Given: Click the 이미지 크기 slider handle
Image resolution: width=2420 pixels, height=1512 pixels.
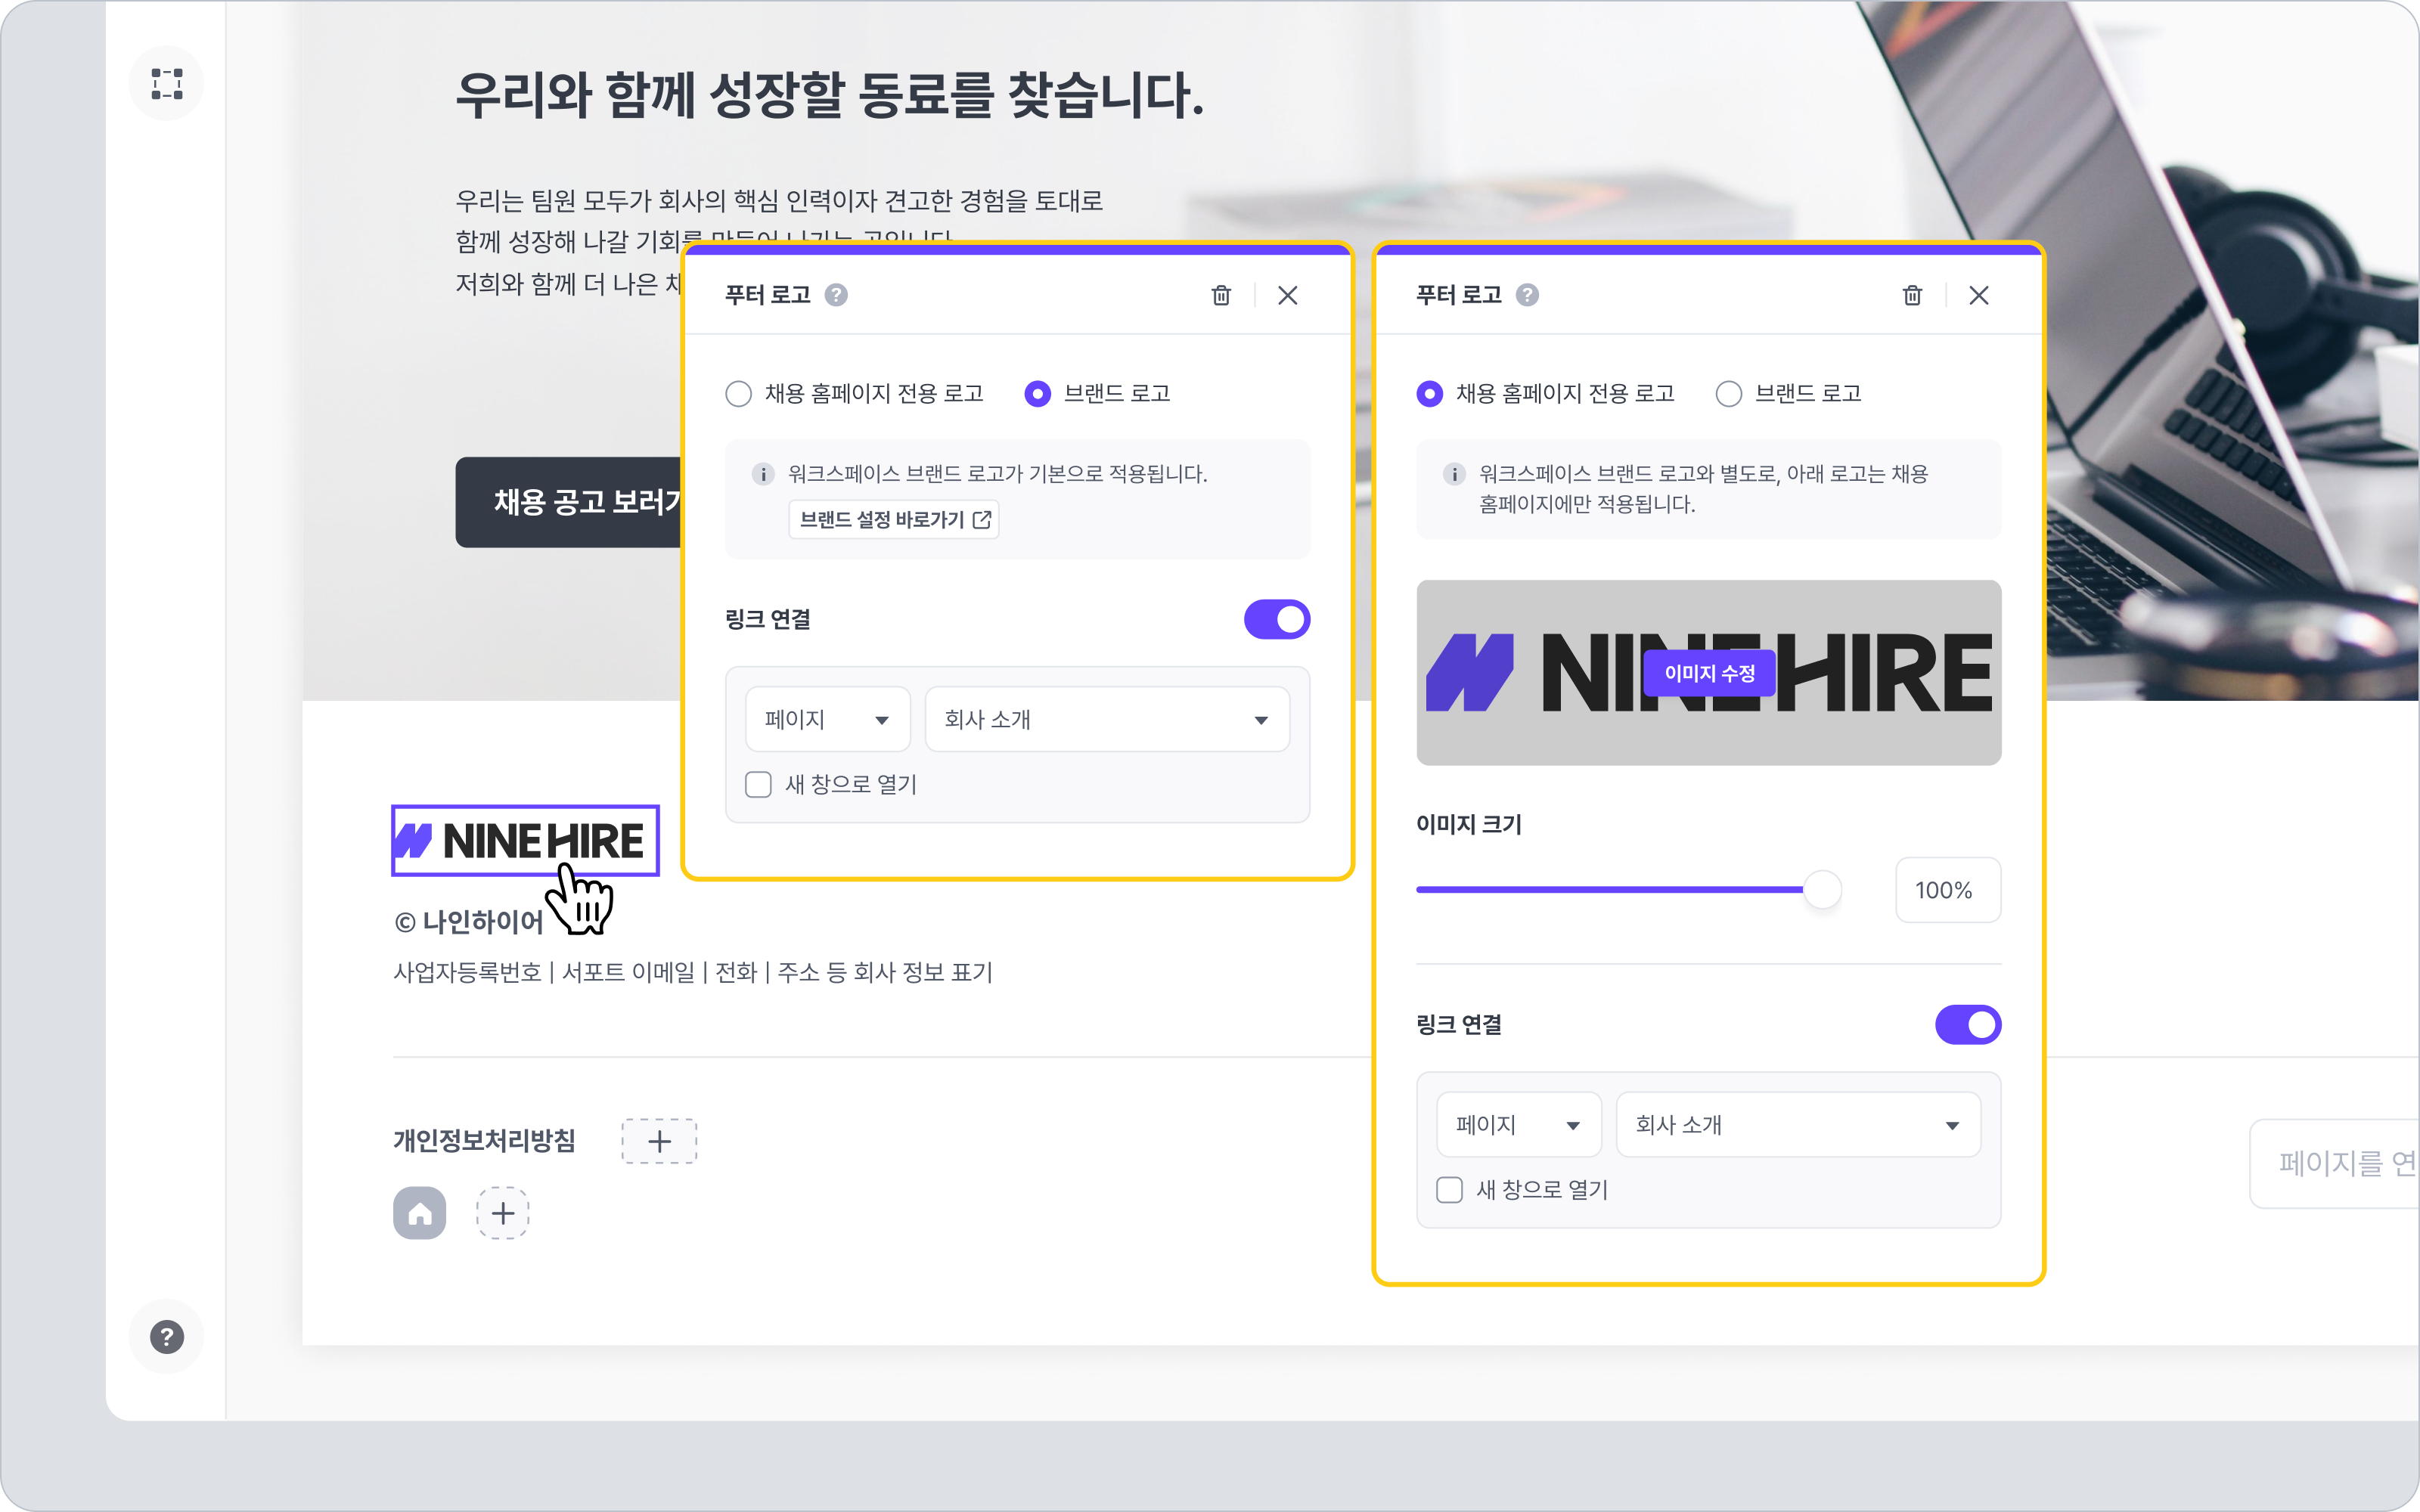Looking at the screenshot, I should coord(1822,889).
